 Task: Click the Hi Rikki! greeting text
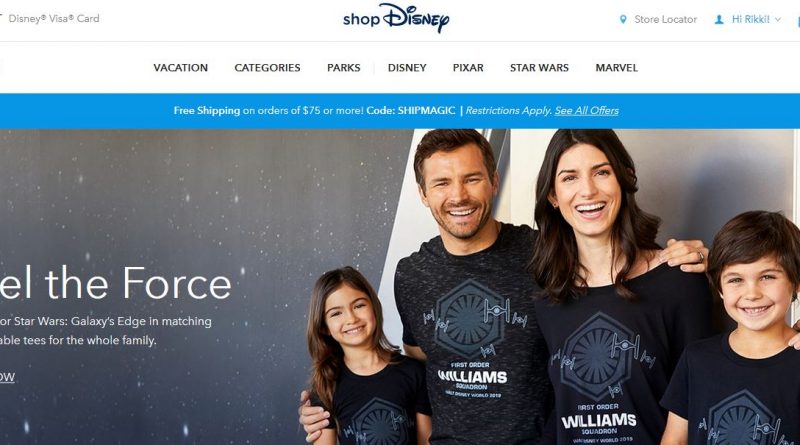(x=751, y=19)
